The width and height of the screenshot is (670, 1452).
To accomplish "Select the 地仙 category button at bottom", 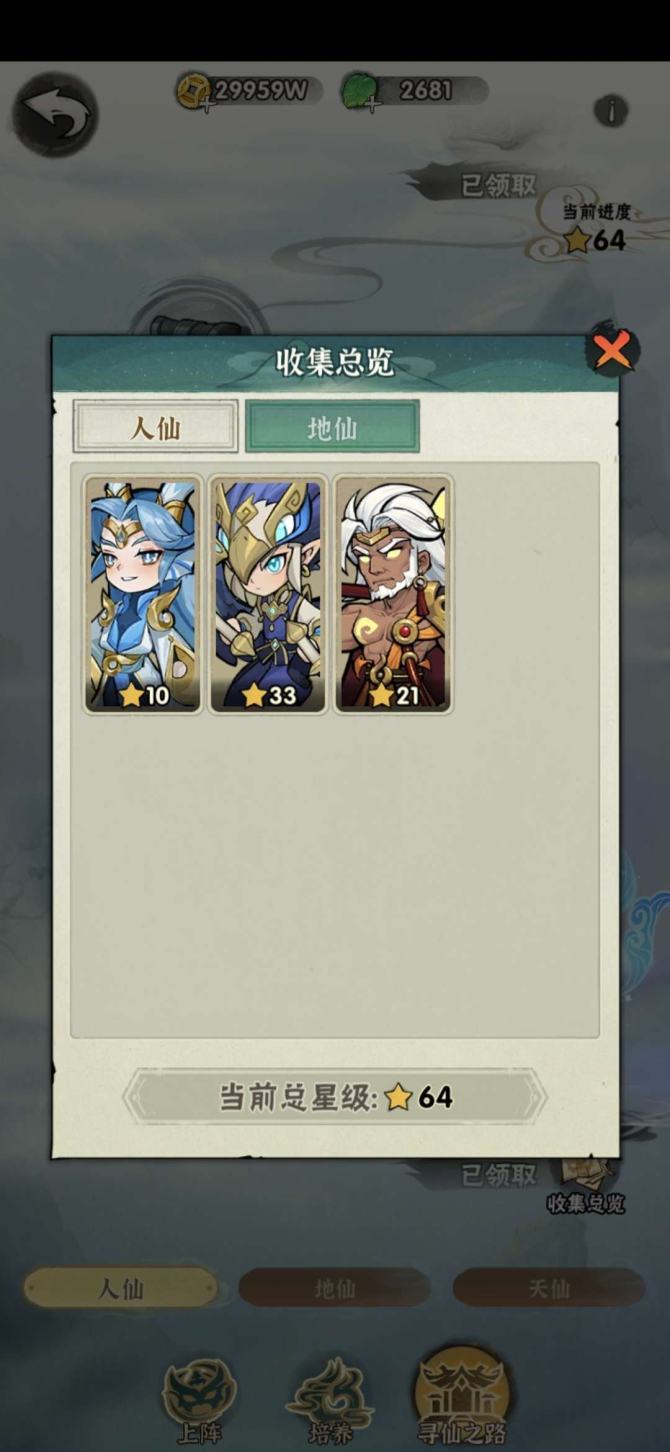I will tap(334, 1288).
